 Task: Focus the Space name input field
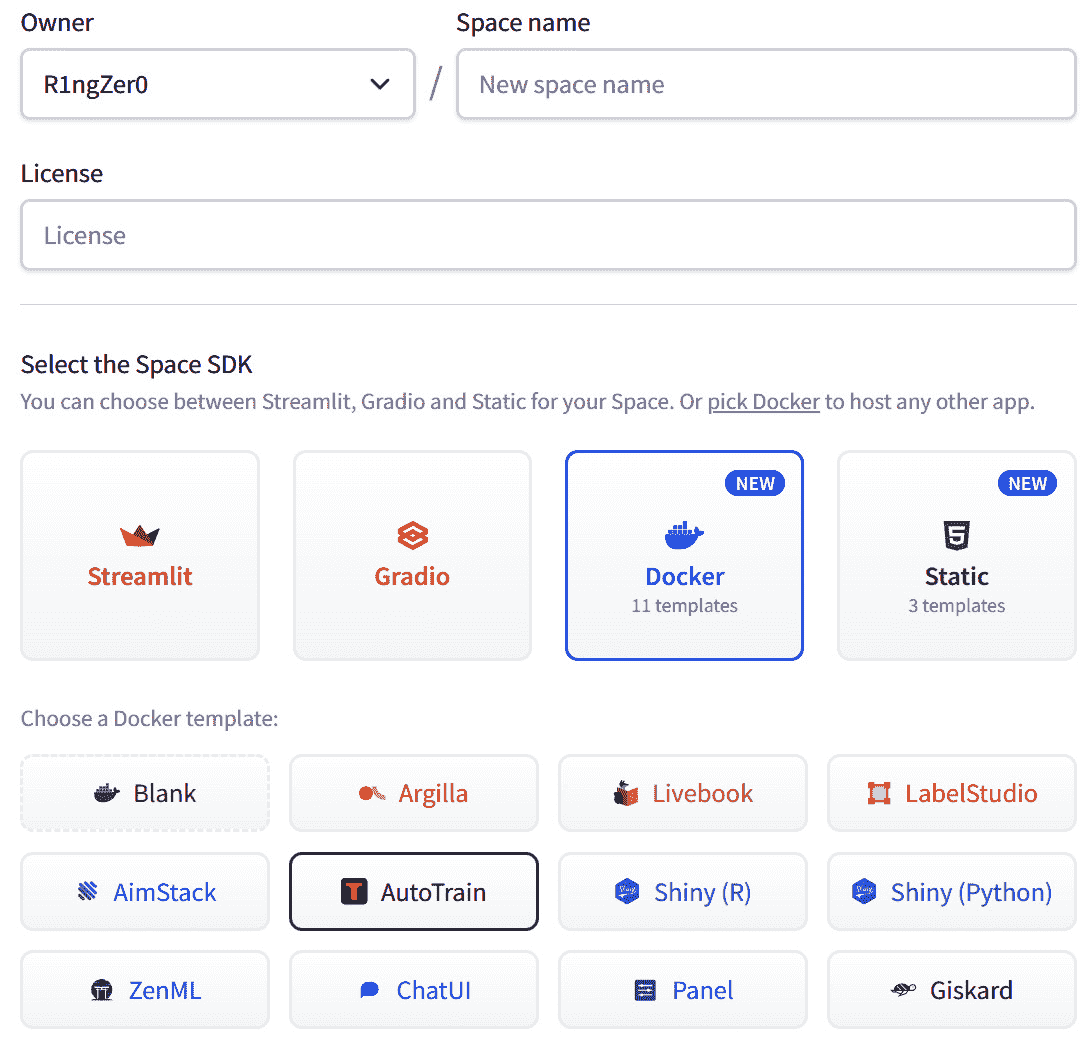(765, 85)
